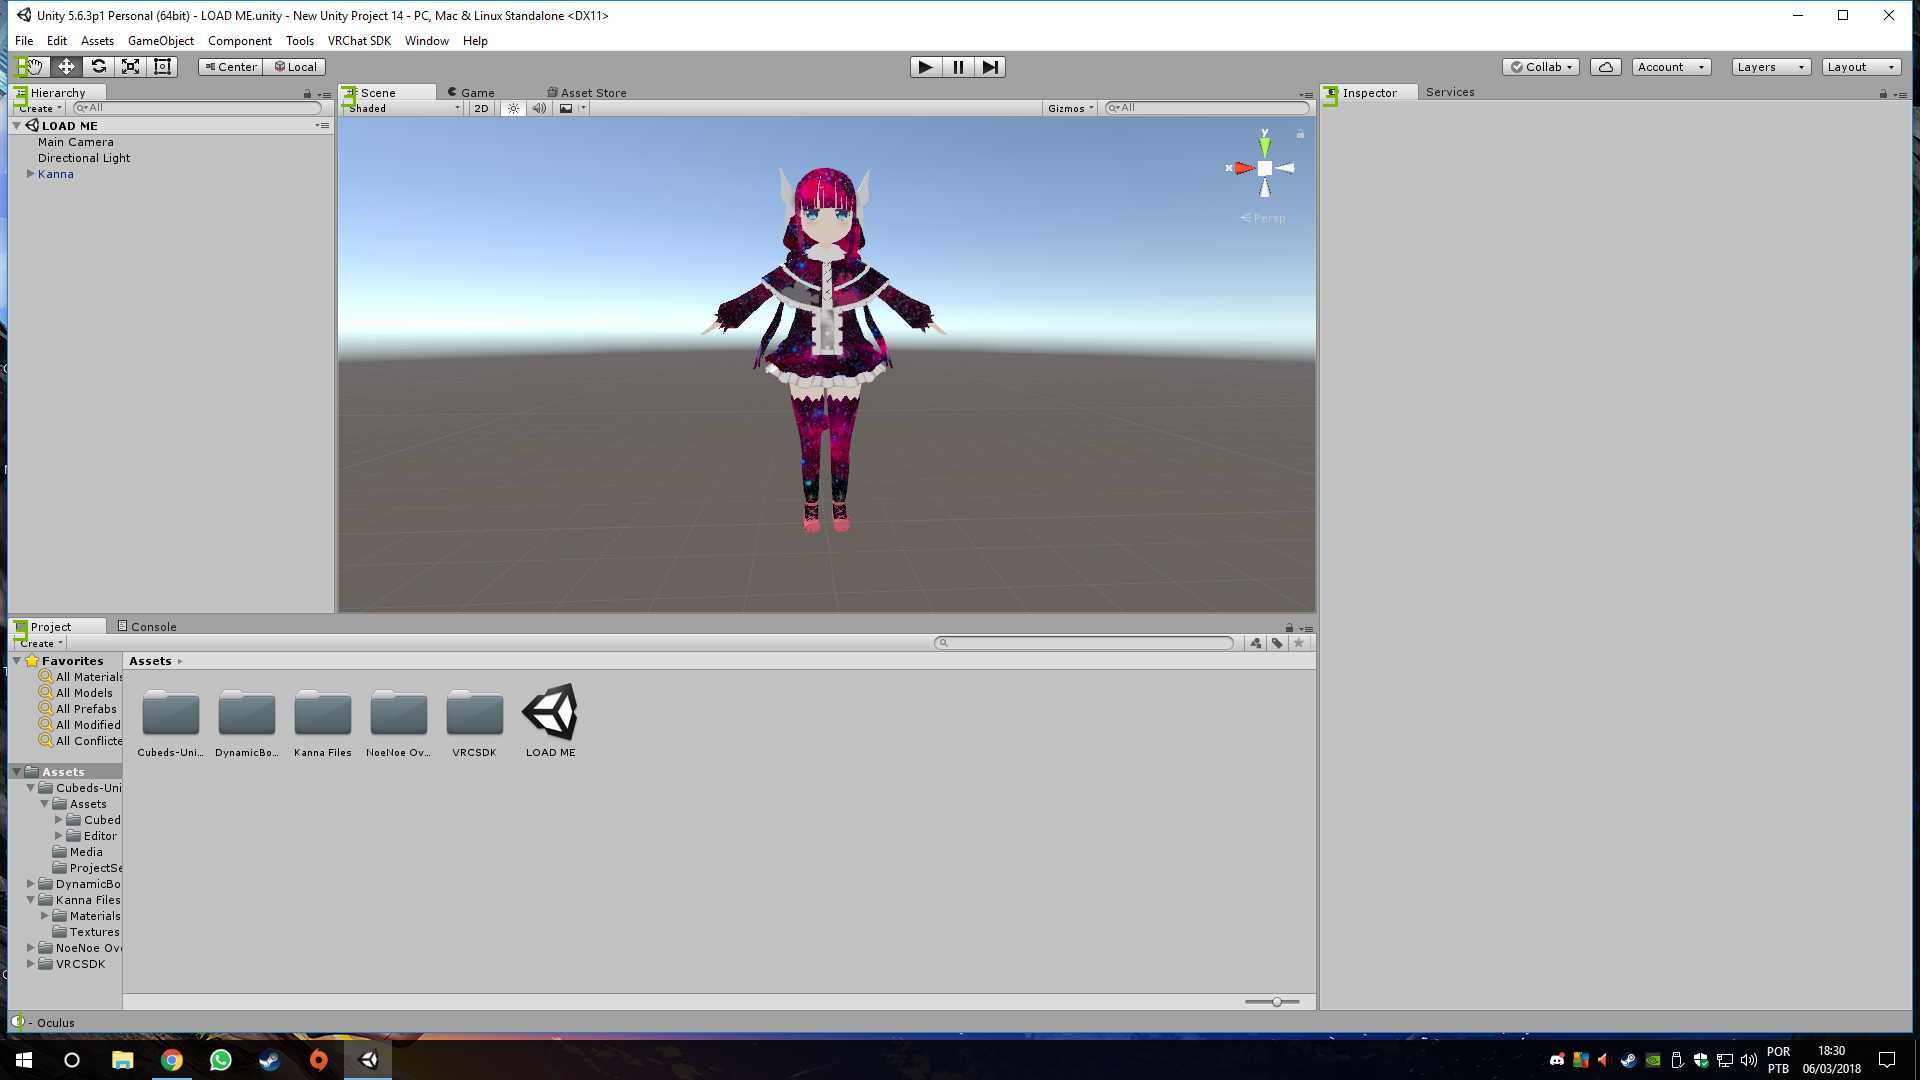
Task: Toggle scene lighting sun icon
Action: pyautogui.click(x=513, y=108)
